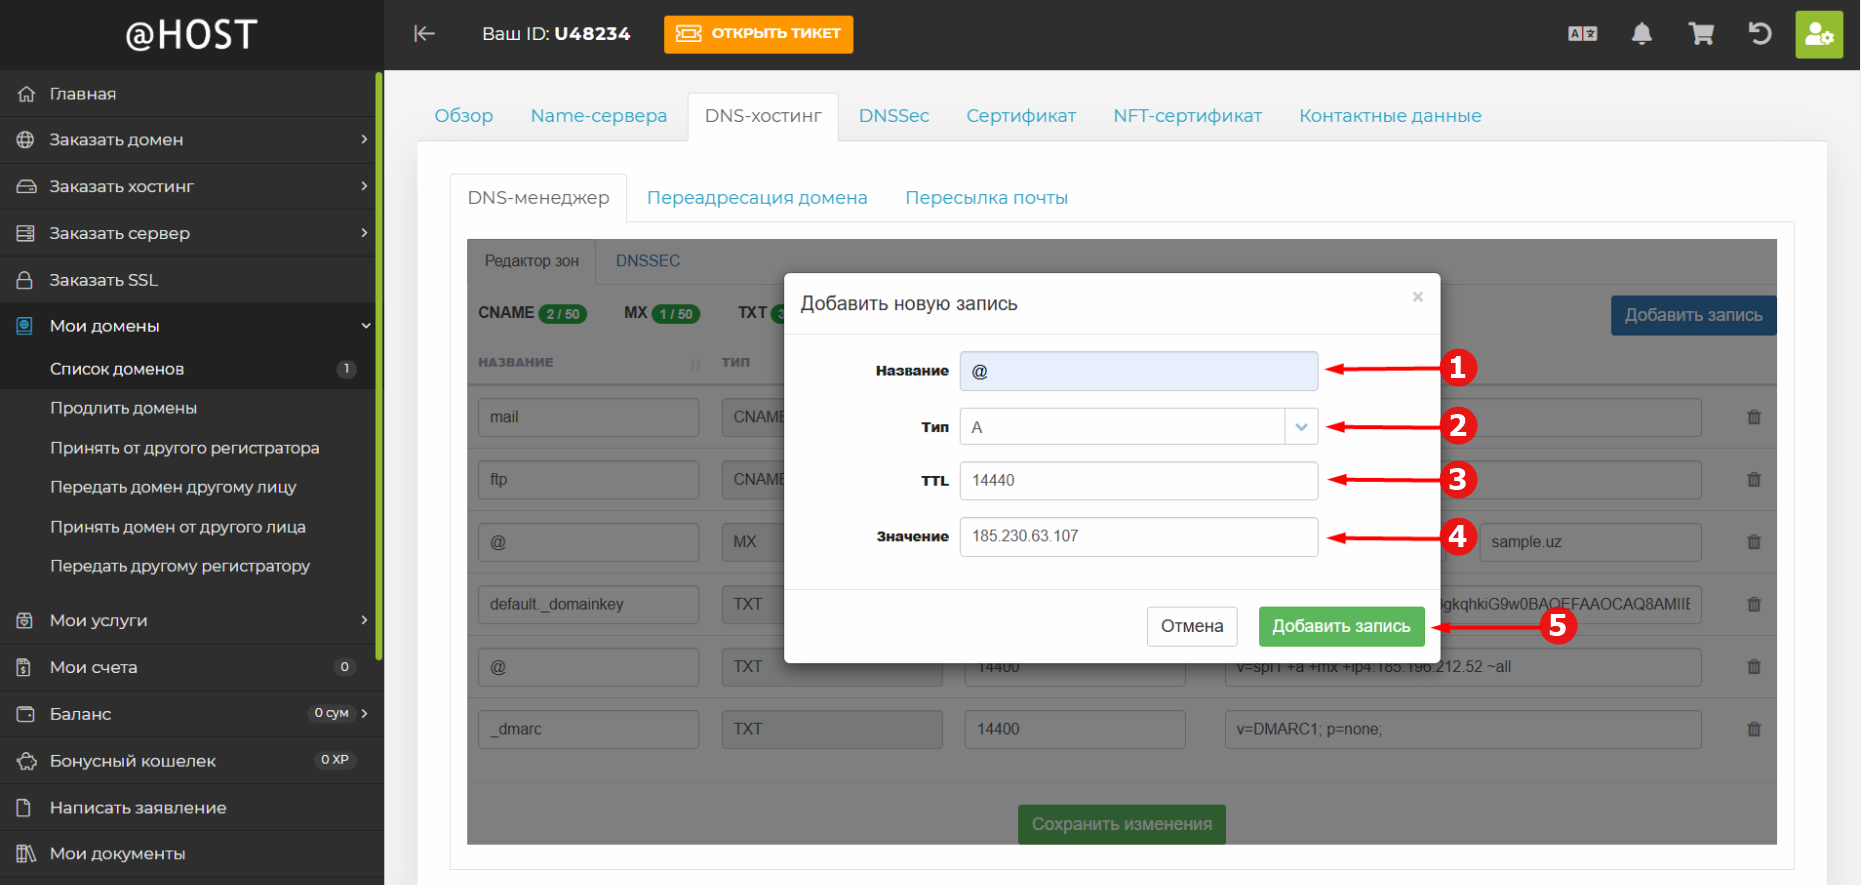Click the _dmarc name field

(x=588, y=729)
